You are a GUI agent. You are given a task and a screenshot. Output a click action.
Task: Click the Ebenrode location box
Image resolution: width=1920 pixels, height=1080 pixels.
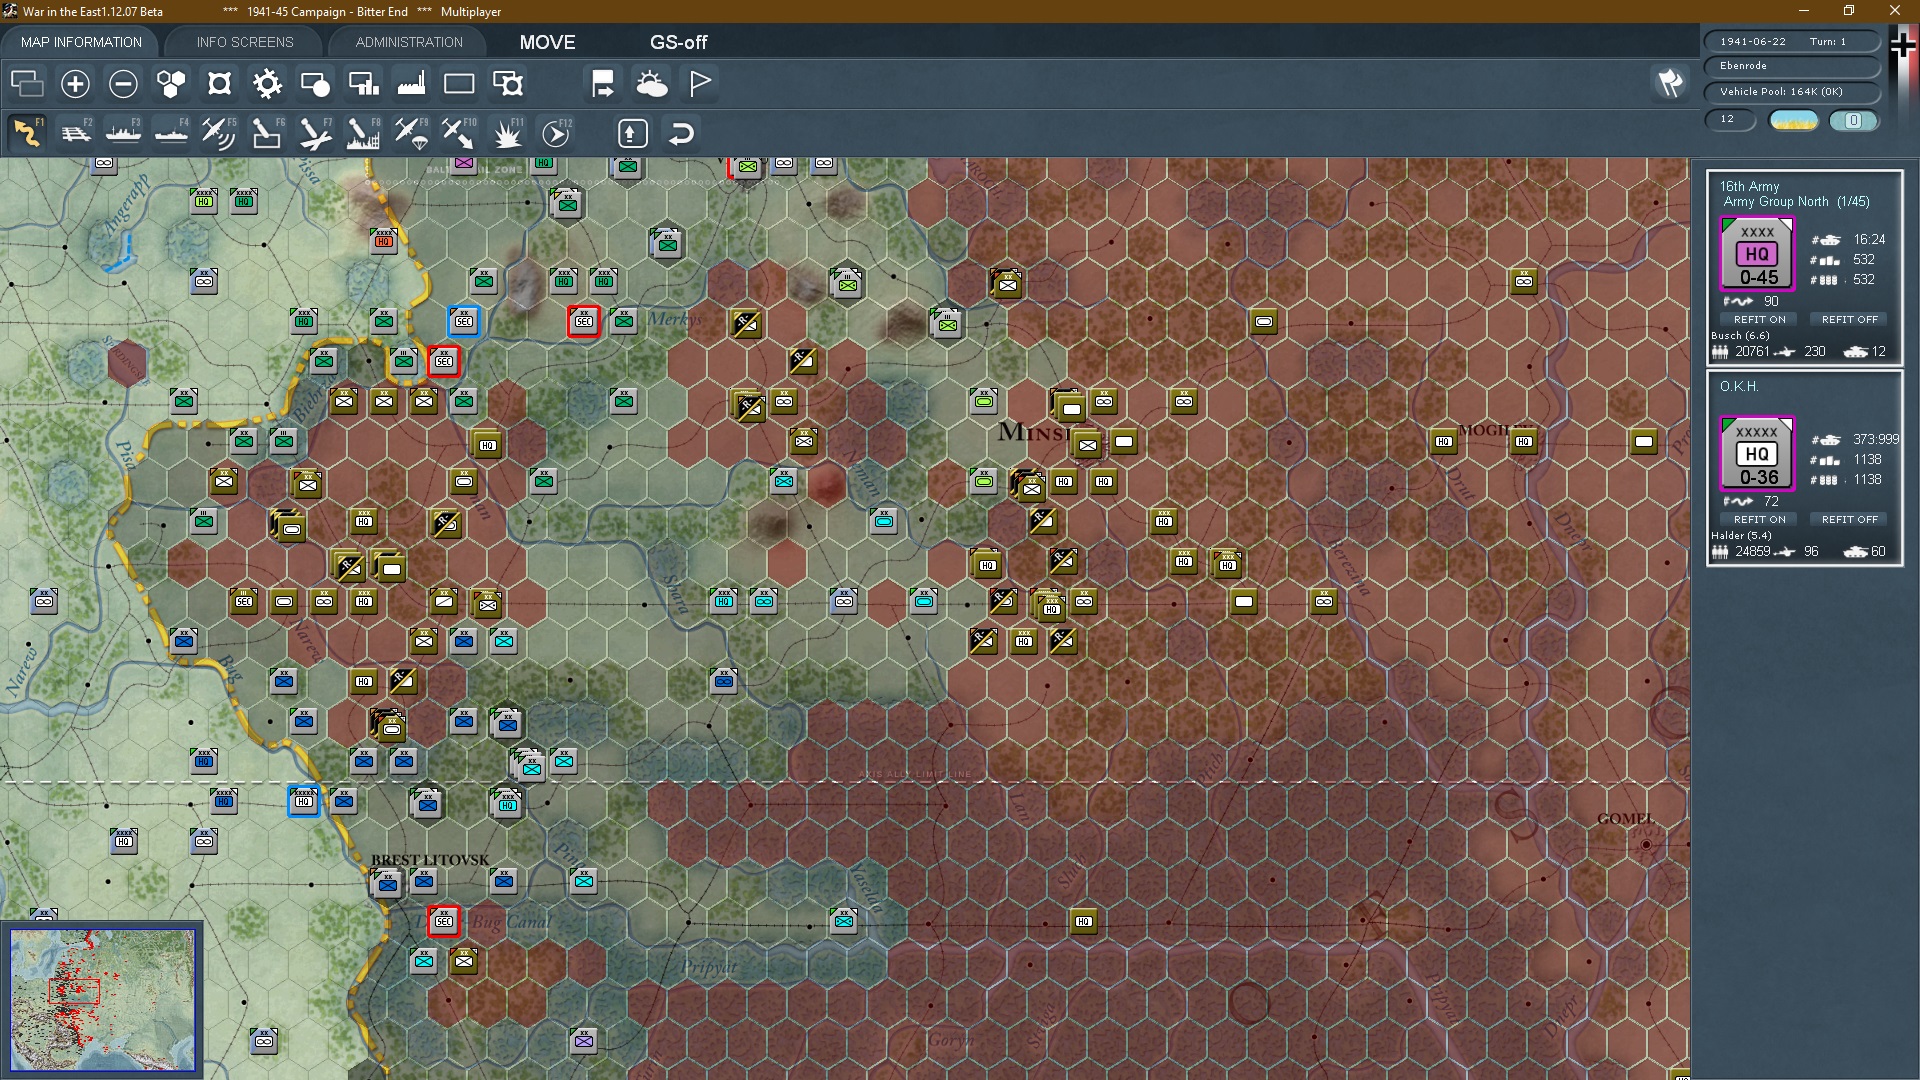coord(1791,66)
